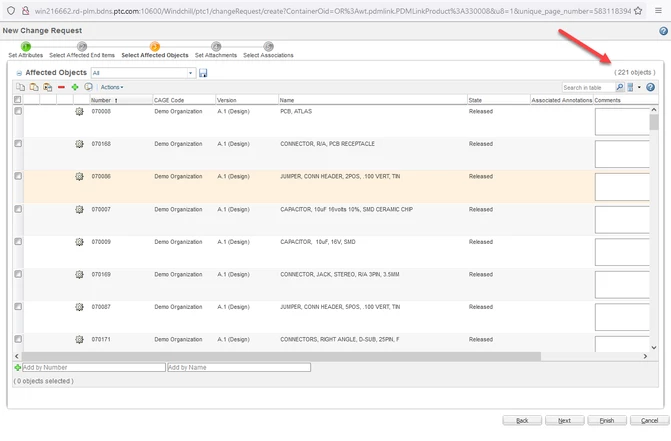Click the Comments box for 070008
Image resolution: width=671 pixels, height=441 pixels.
click(x=622, y=121)
